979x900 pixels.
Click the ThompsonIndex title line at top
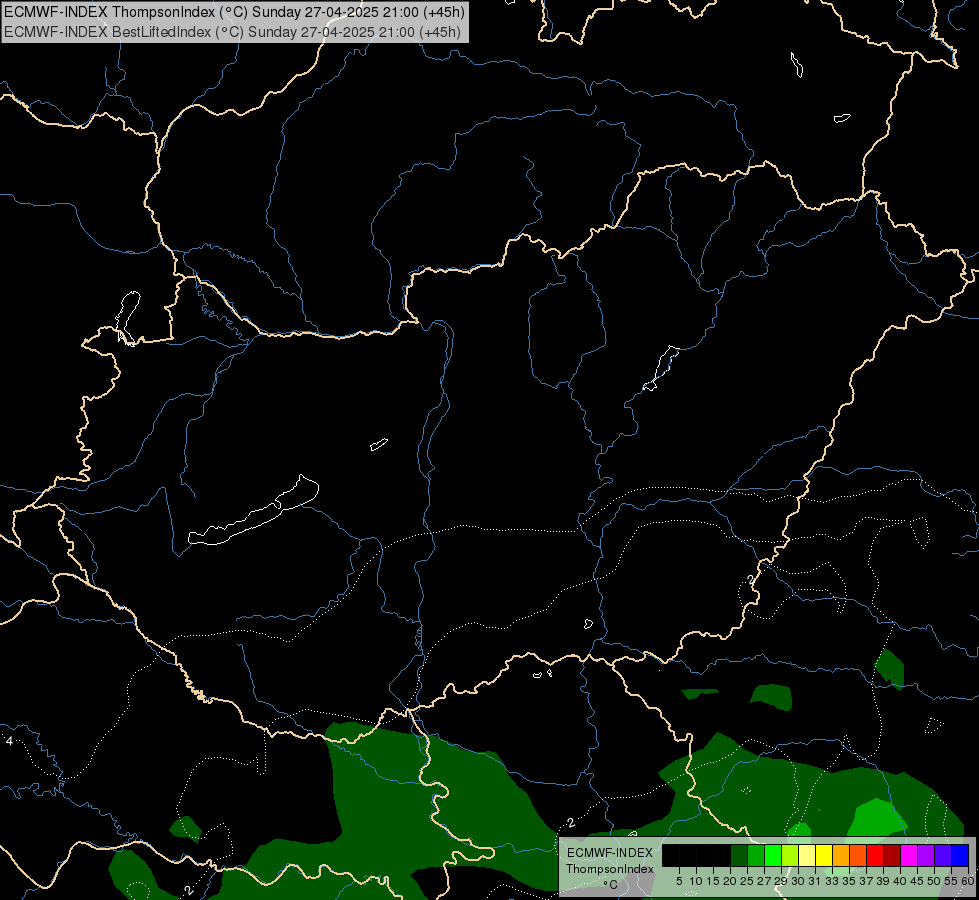coord(234,12)
